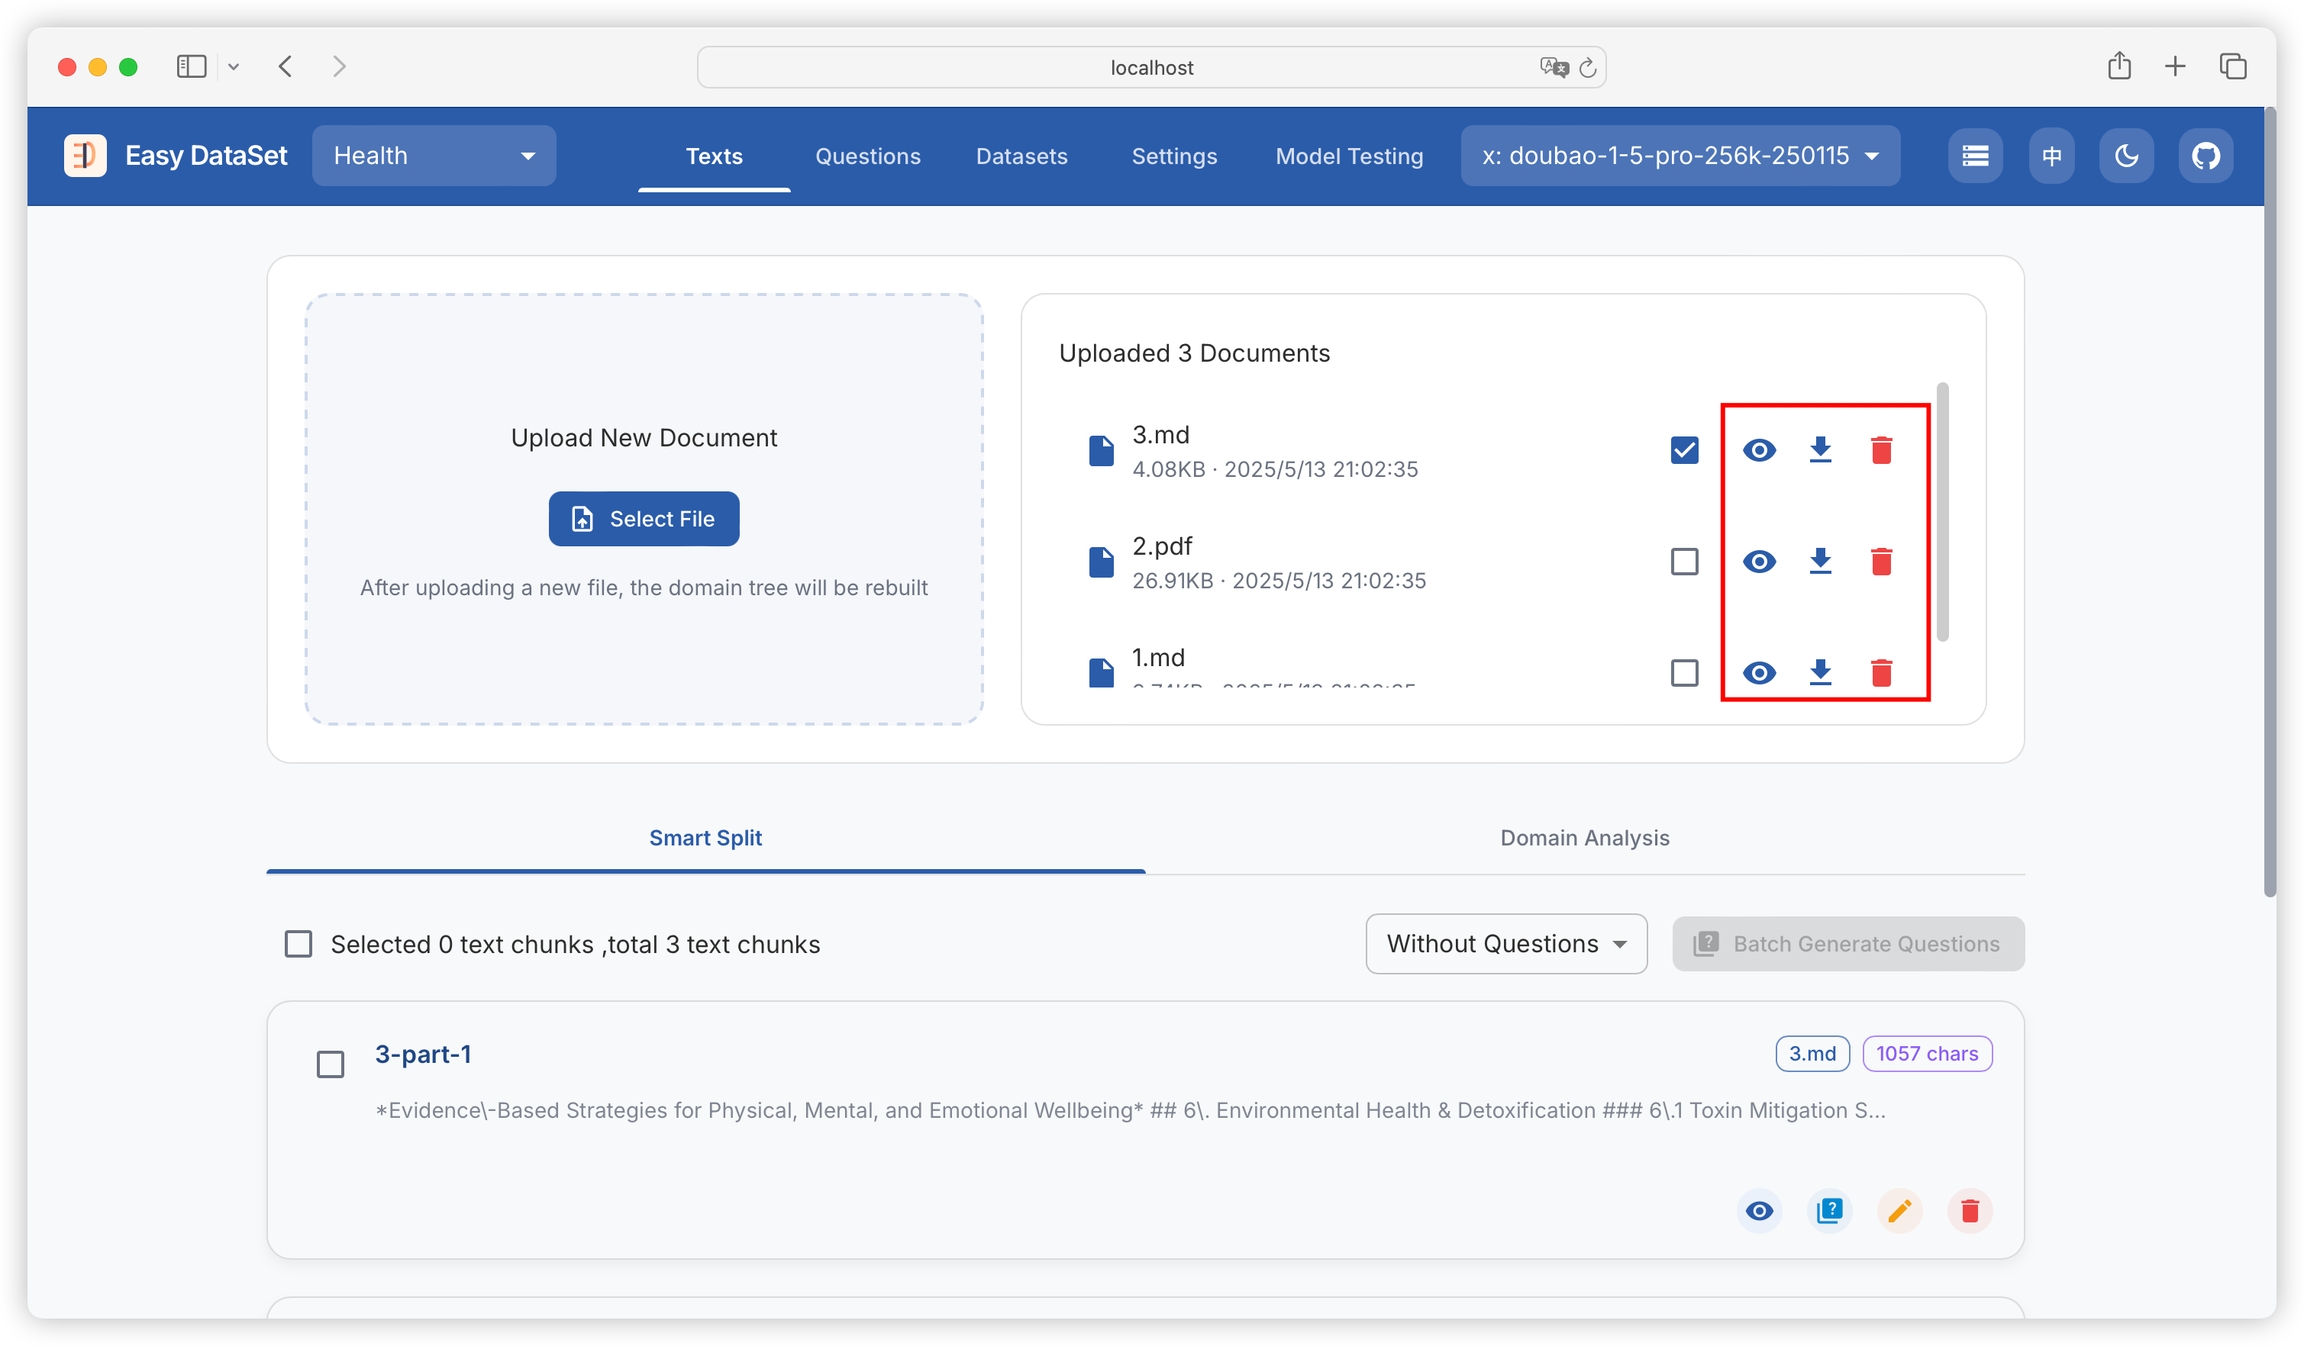Go to the Questions tab
The height and width of the screenshot is (1346, 2304).
tap(867, 156)
